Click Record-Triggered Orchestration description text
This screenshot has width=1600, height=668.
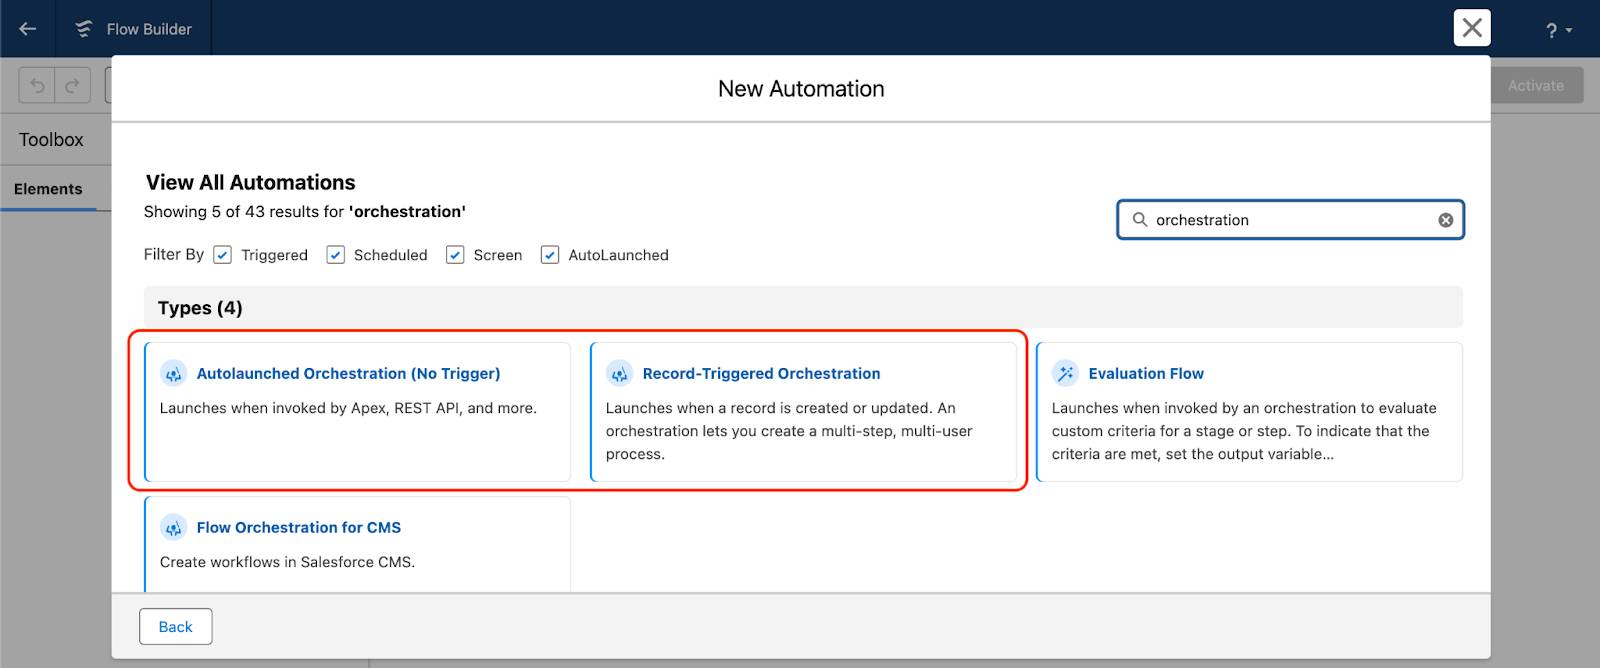coord(789,431)
